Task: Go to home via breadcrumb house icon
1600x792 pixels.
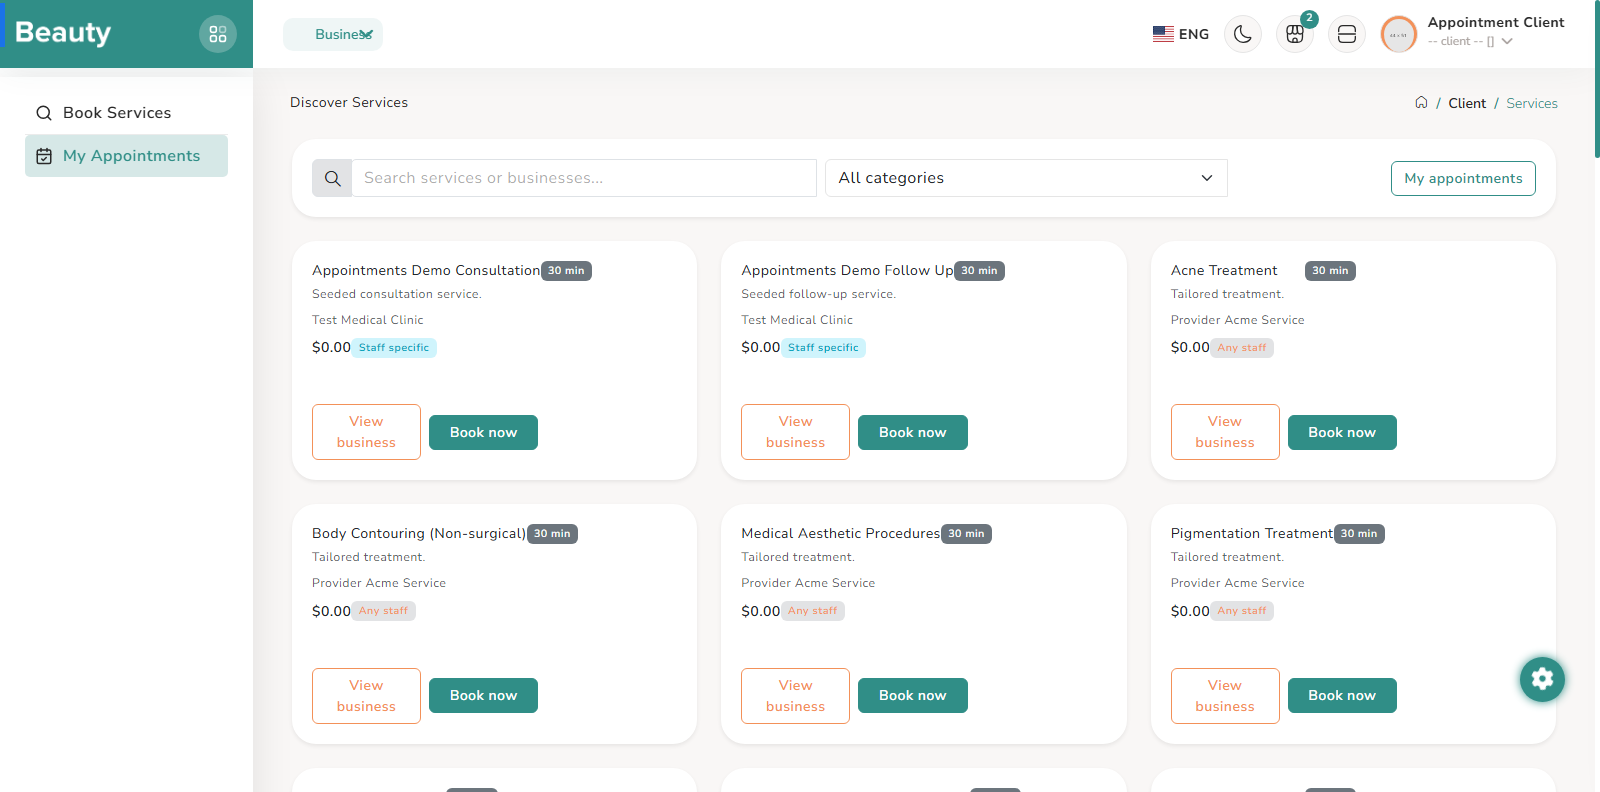Action: [x=1421, y=103]
